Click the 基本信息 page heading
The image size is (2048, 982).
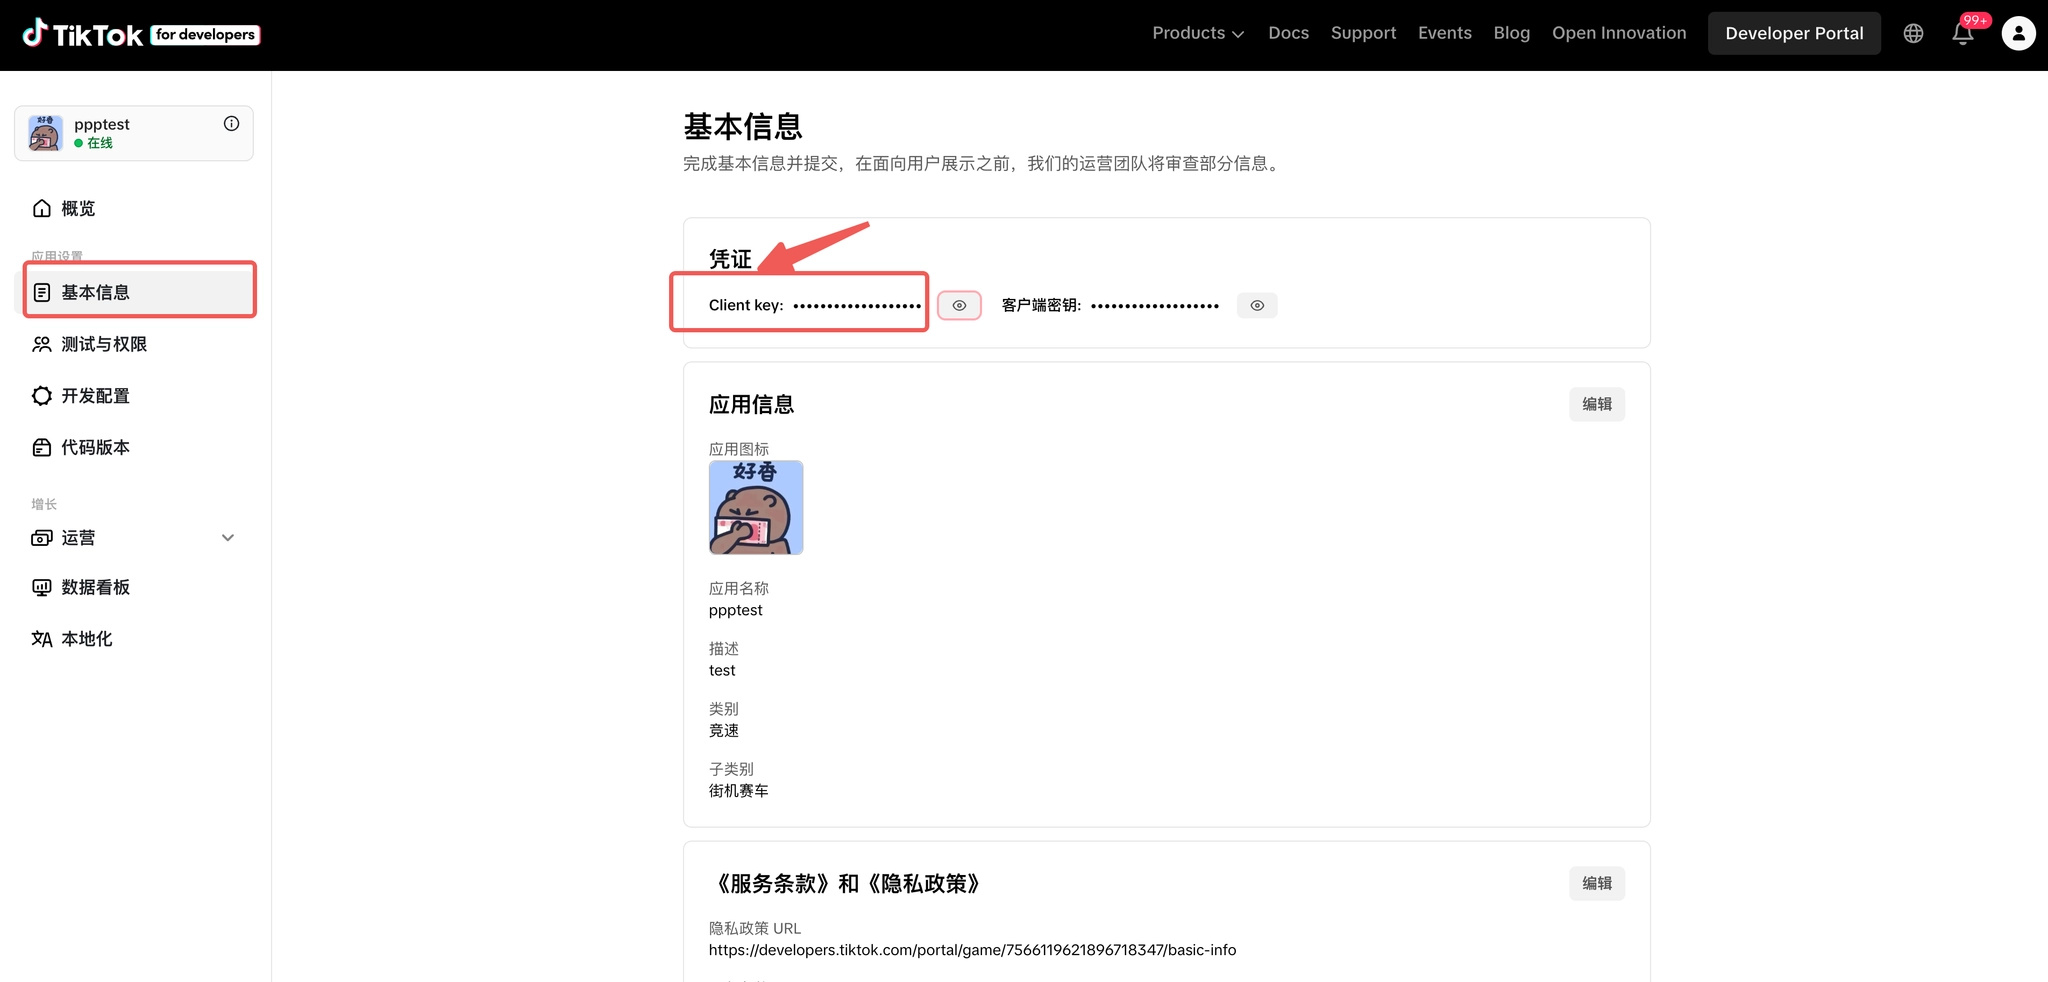coord(743,127)
